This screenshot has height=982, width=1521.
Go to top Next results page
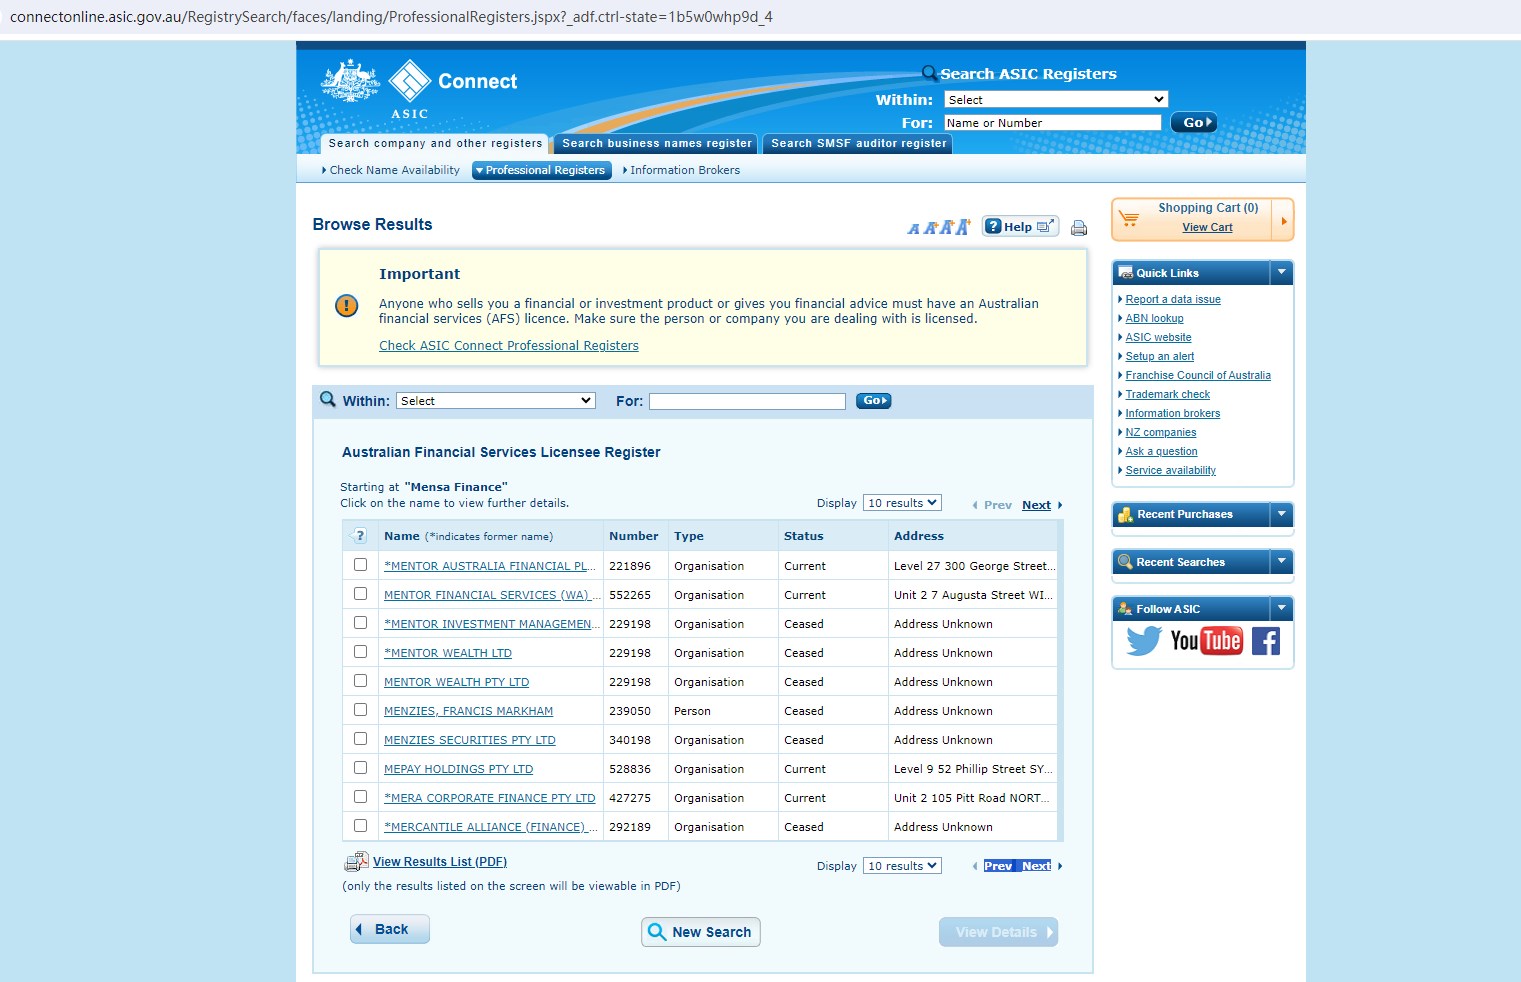[1036, 505]
